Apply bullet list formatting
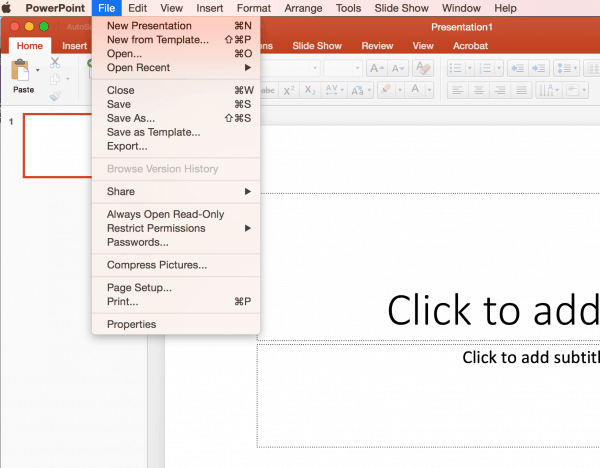 (455, 68)
